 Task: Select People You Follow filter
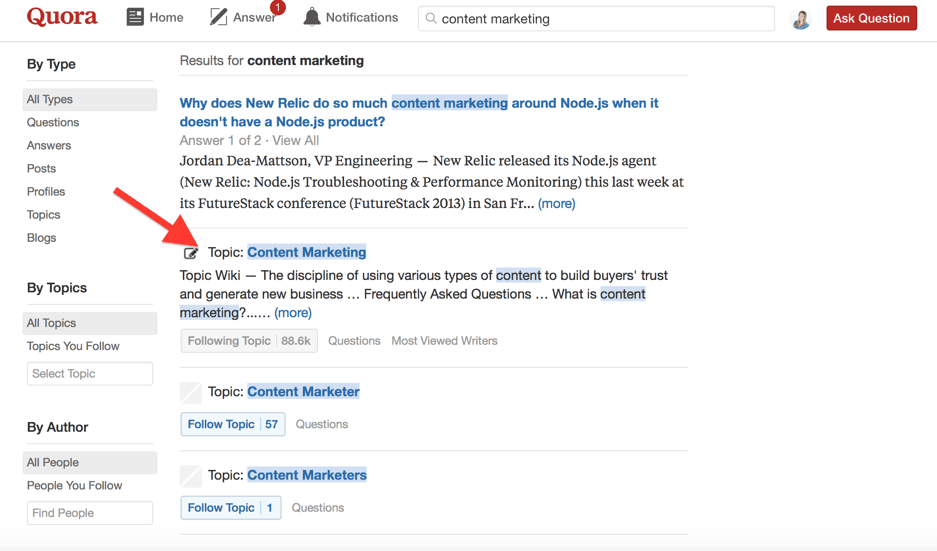pos(74,486)
